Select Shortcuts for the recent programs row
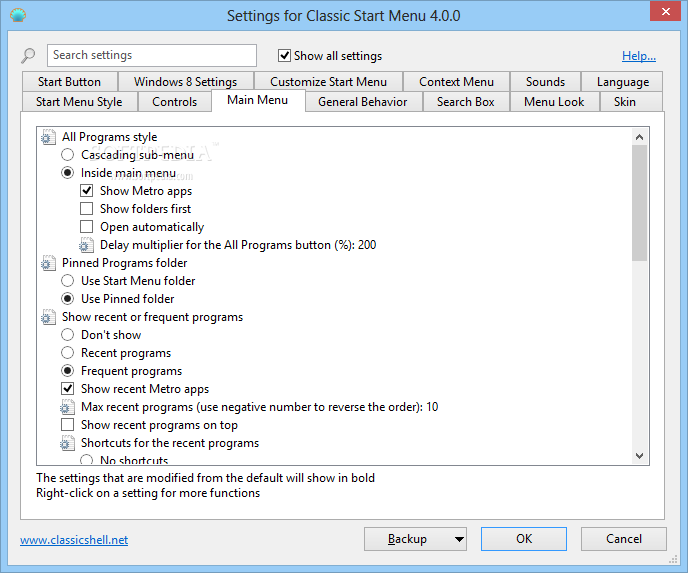The image size is (688, 573). [x=170, y=443]
